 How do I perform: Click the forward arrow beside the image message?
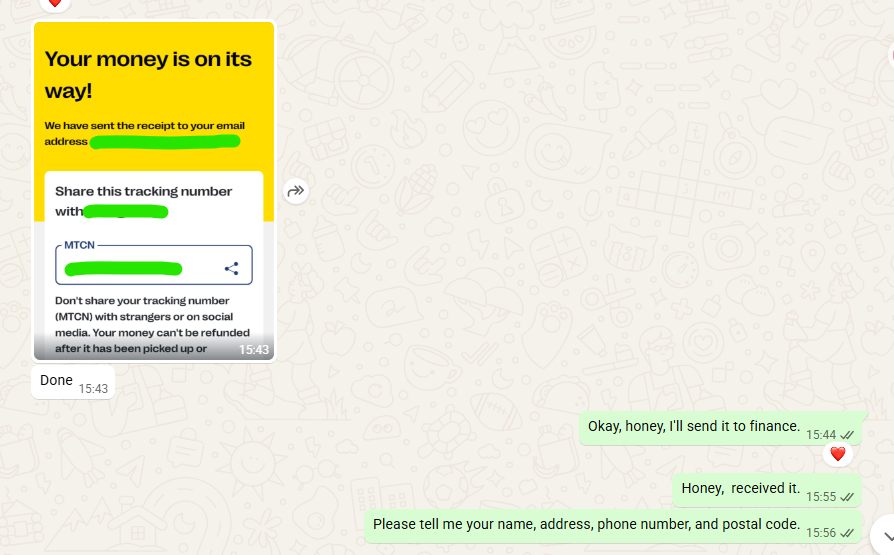pos(296,191)
